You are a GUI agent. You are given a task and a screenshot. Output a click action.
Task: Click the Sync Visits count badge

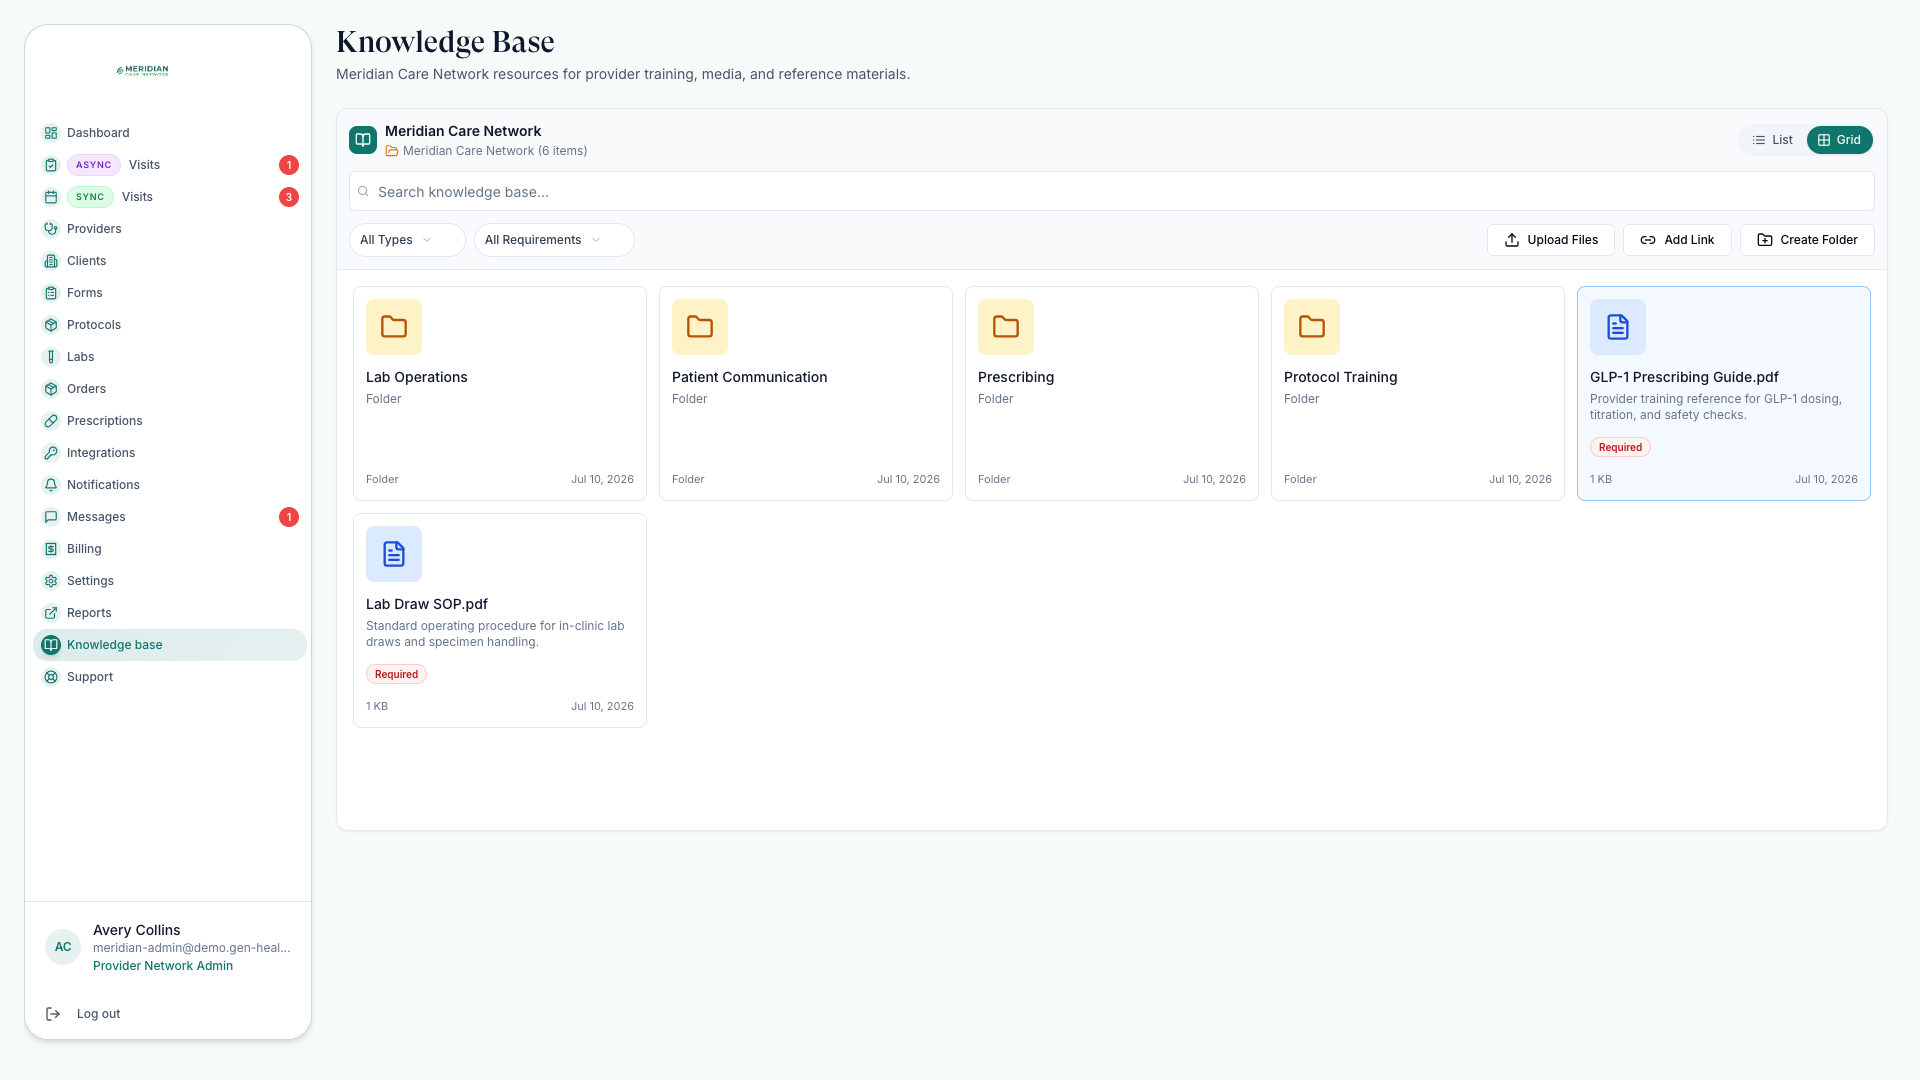289,197
